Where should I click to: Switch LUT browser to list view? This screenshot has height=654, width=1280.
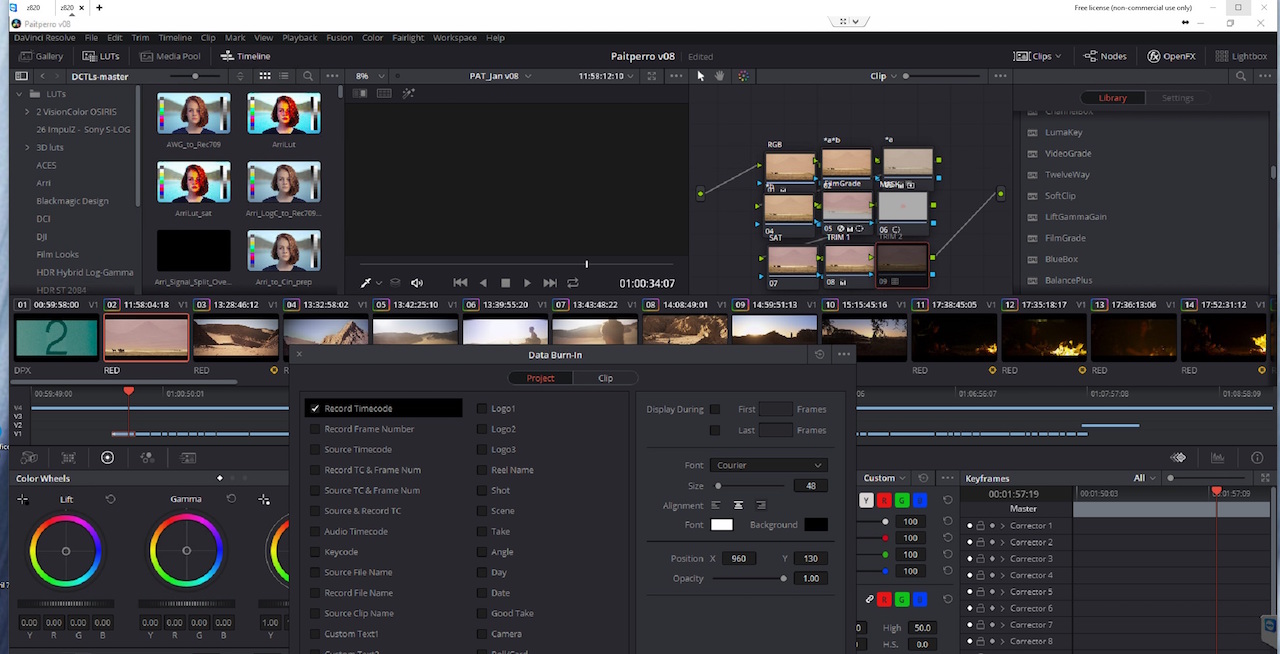[286, 76]
